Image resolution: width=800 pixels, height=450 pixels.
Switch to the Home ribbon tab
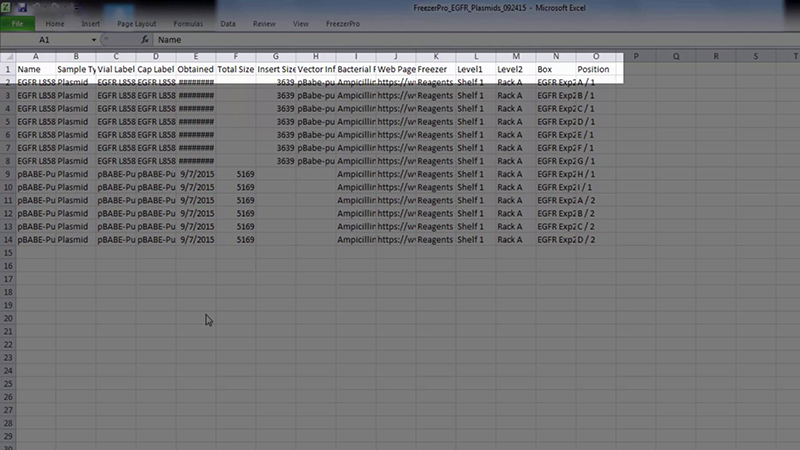tap(55, 24)
